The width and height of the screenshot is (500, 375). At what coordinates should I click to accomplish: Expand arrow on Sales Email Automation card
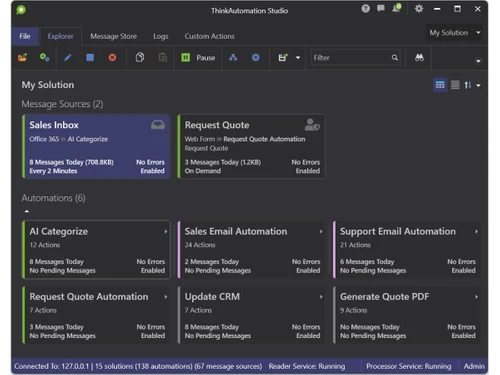coord(321,231)
